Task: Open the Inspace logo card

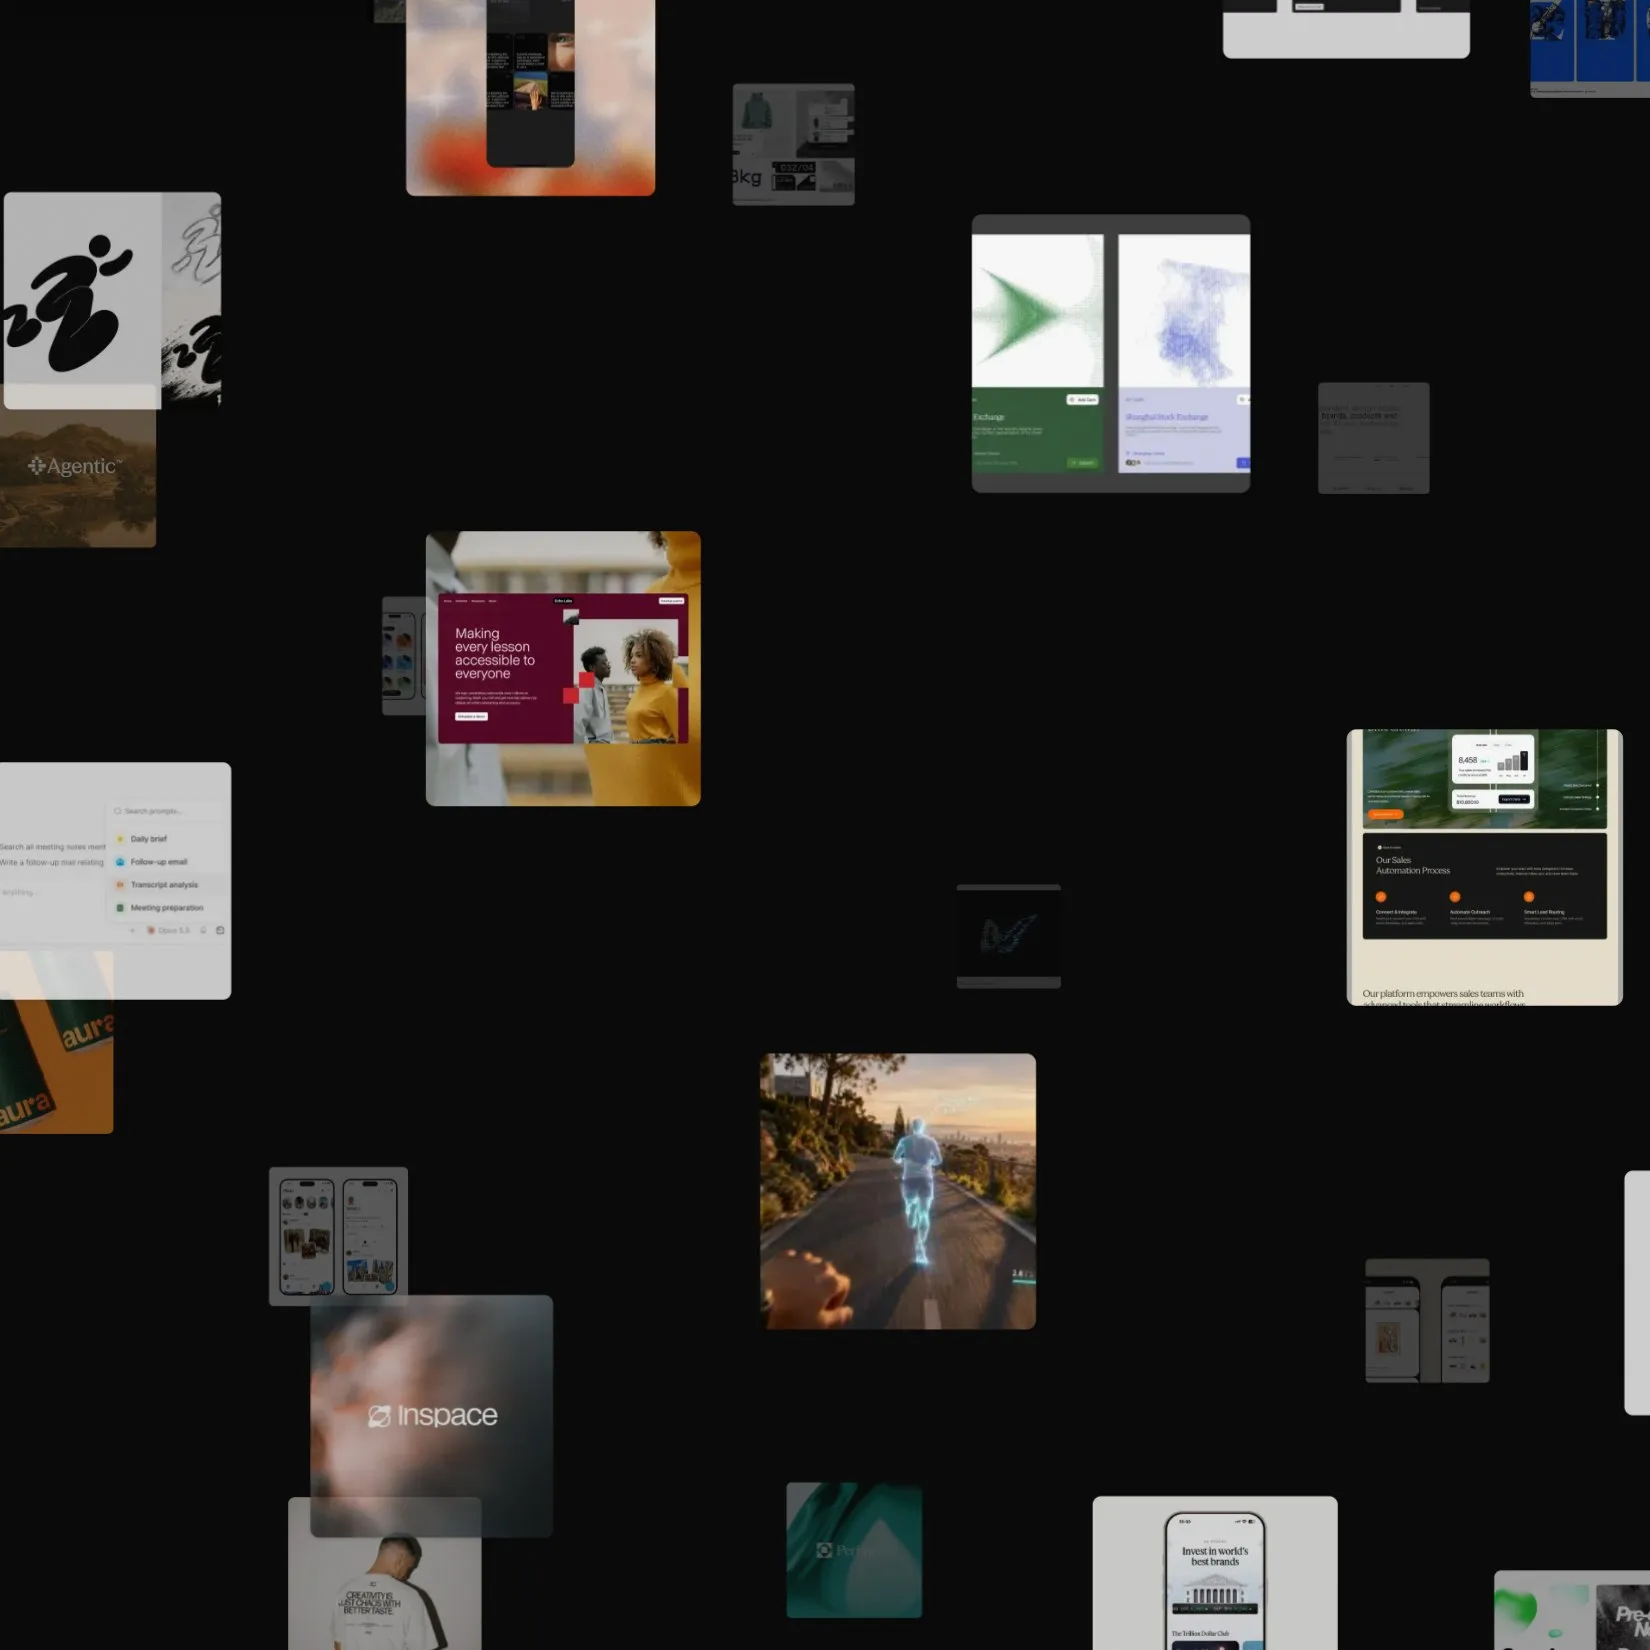Action: (x=431, y=1416)
